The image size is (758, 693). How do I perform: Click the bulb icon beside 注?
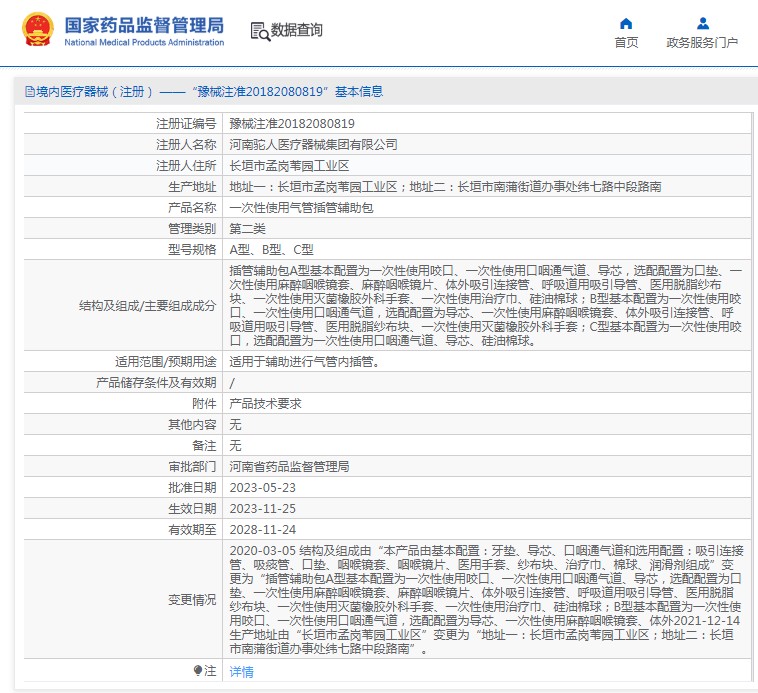[198, 671]
